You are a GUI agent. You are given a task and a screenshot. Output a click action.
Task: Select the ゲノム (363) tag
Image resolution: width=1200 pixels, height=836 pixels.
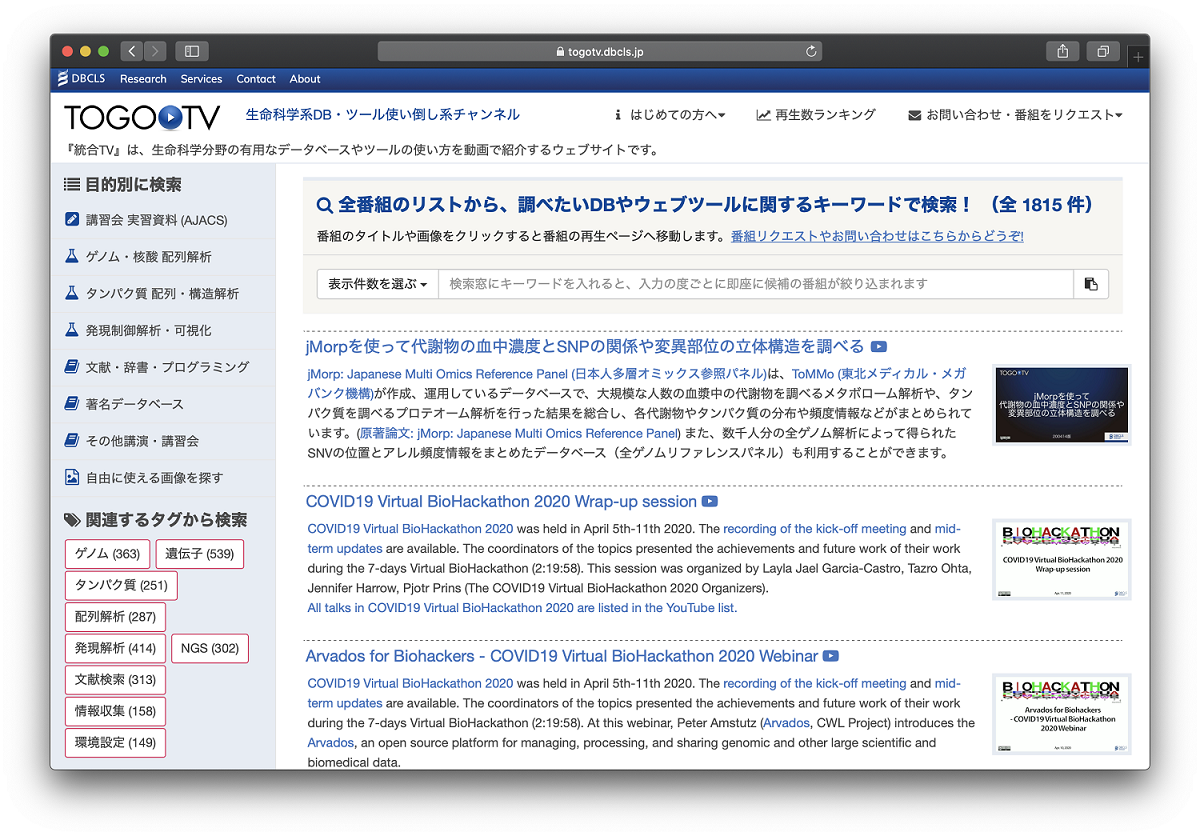tap(107, 554)
